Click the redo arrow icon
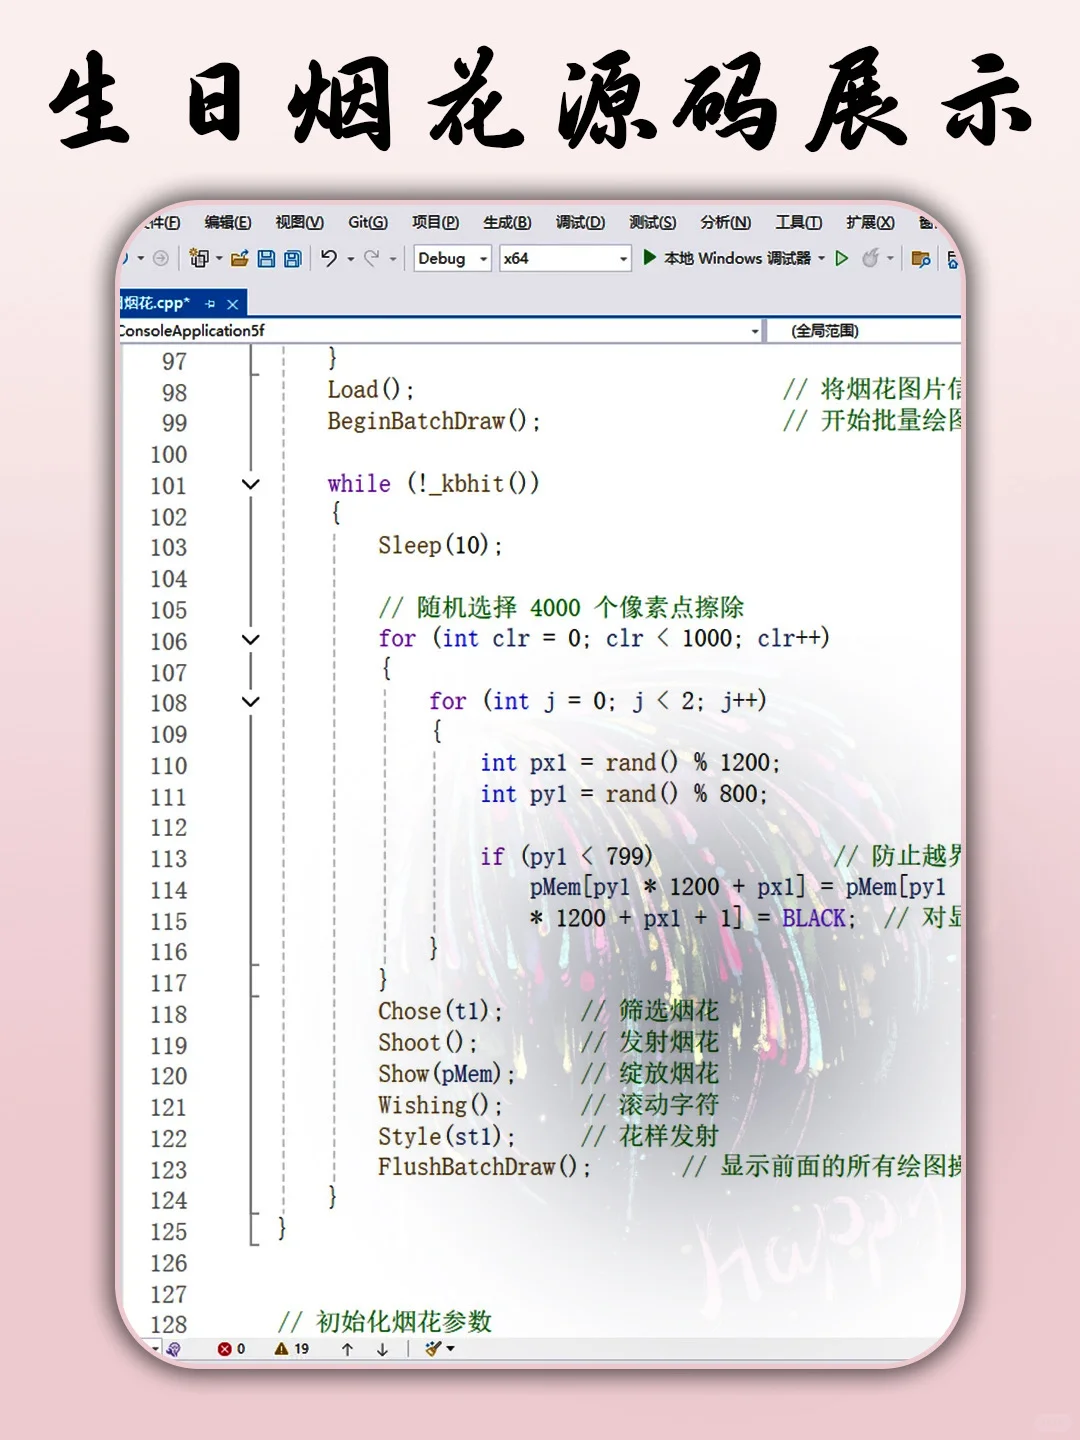1080x1440 pixels. [371, 258]
